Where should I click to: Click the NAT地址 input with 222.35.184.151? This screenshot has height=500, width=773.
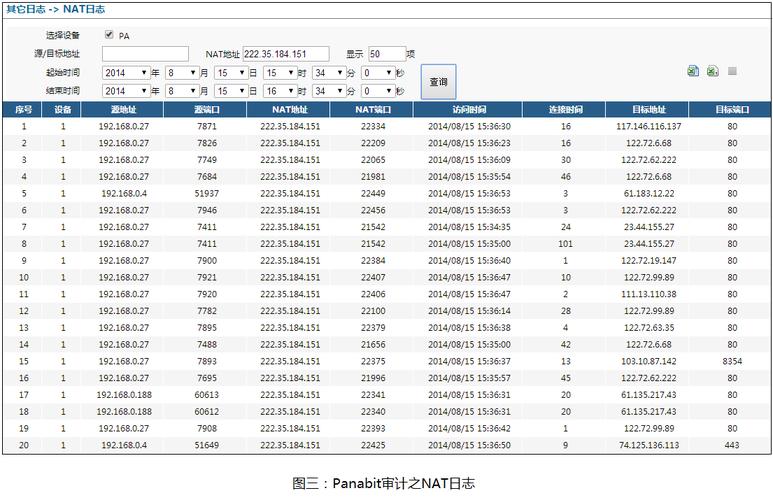pyautogui.click(x=286, y=54)
